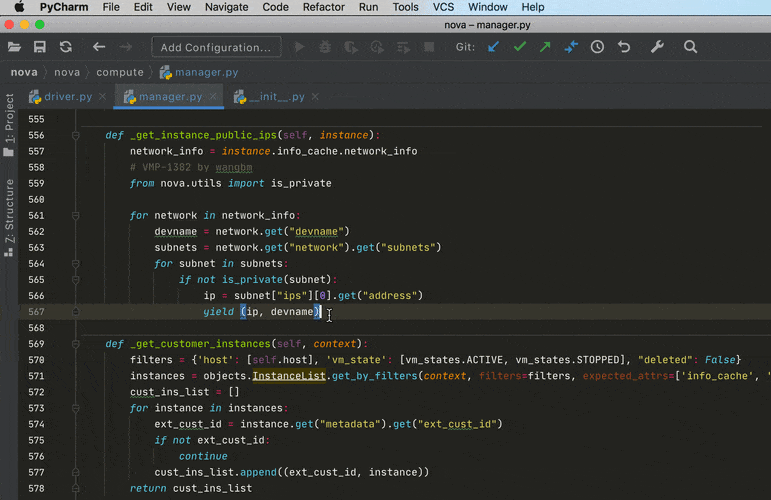Collapse the _get_instance_public_ips function fold
Image resolution: width=771 pixels, height=500 pixels.
pos(76,135)
